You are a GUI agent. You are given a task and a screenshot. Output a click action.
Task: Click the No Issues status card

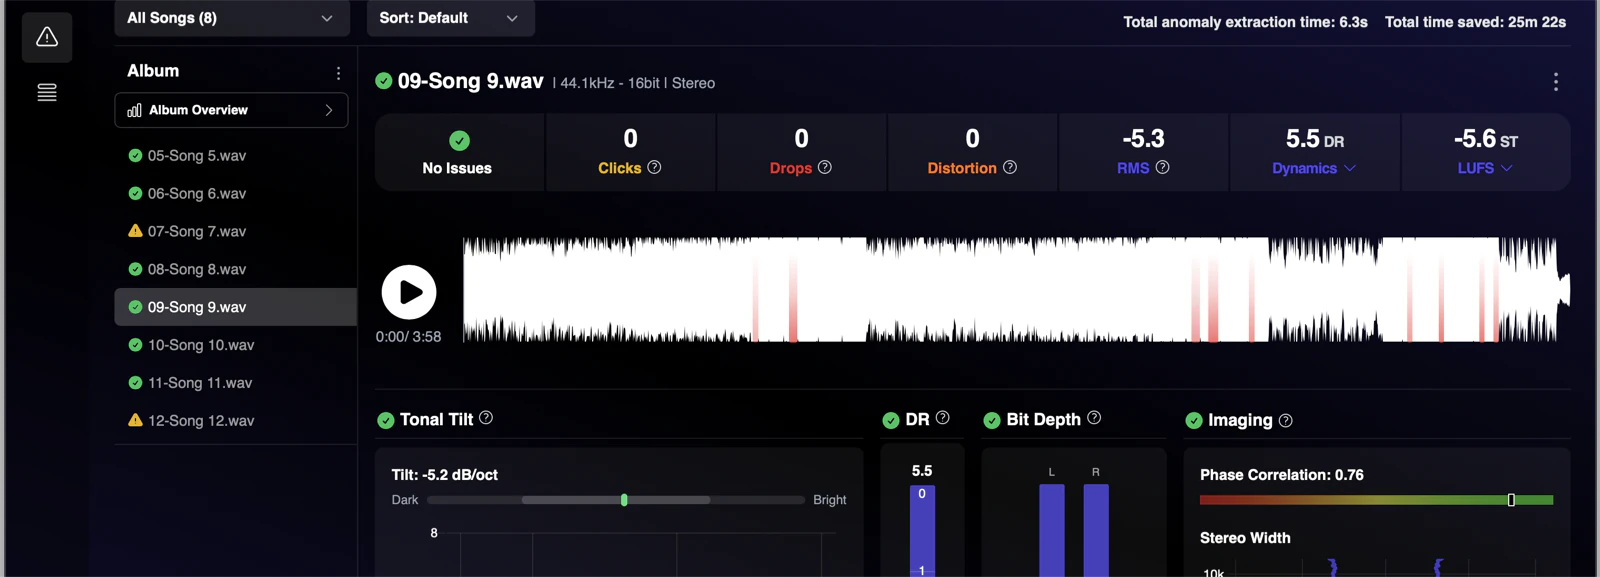click(x=459, y=152)
